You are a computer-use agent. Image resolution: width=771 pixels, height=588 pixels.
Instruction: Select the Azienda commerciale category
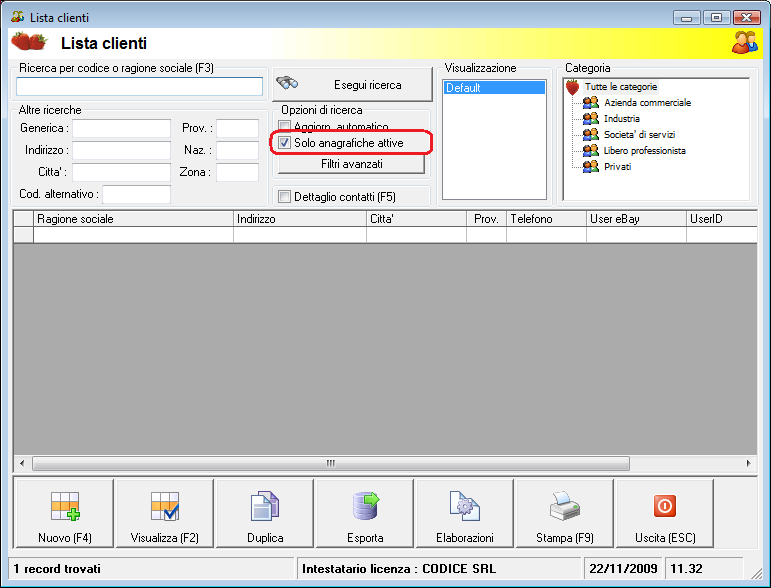point(647,103)
